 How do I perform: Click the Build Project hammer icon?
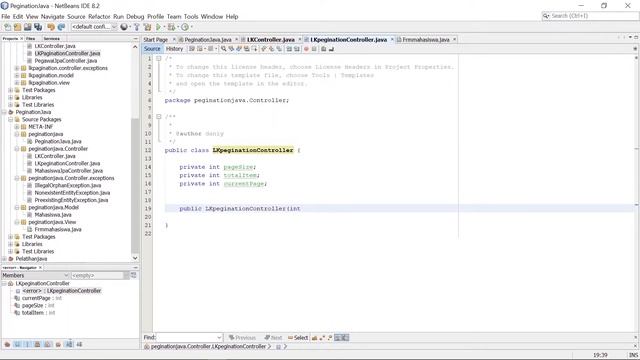coord(137,27)
